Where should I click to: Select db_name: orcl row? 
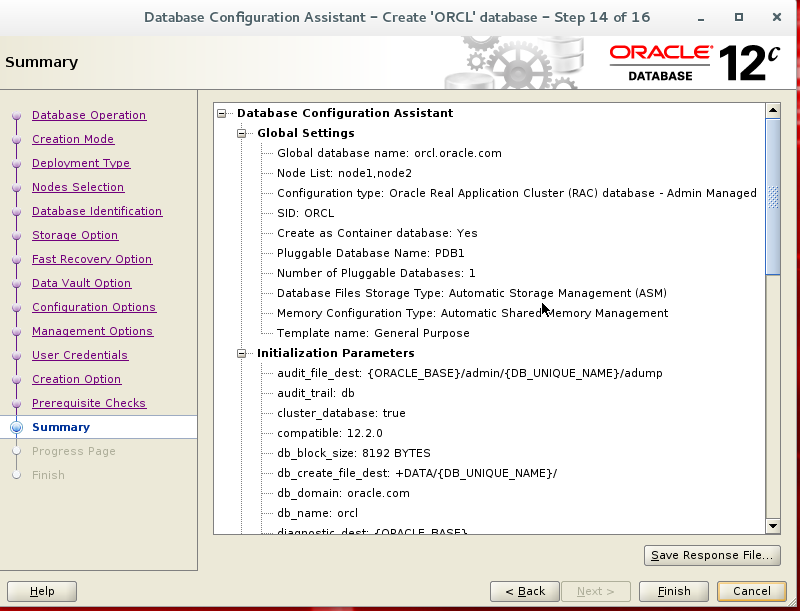[317, 513]
